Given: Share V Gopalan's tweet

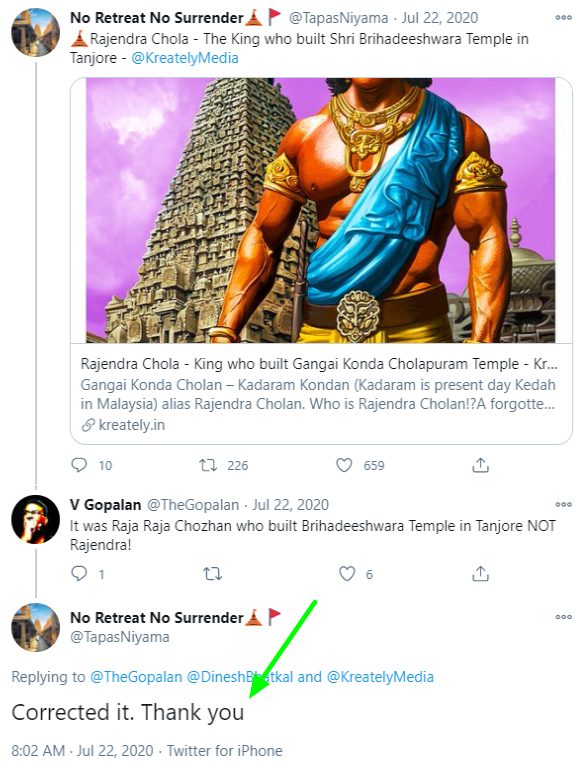Looking at the screenshot, I should tap(480, 573).
